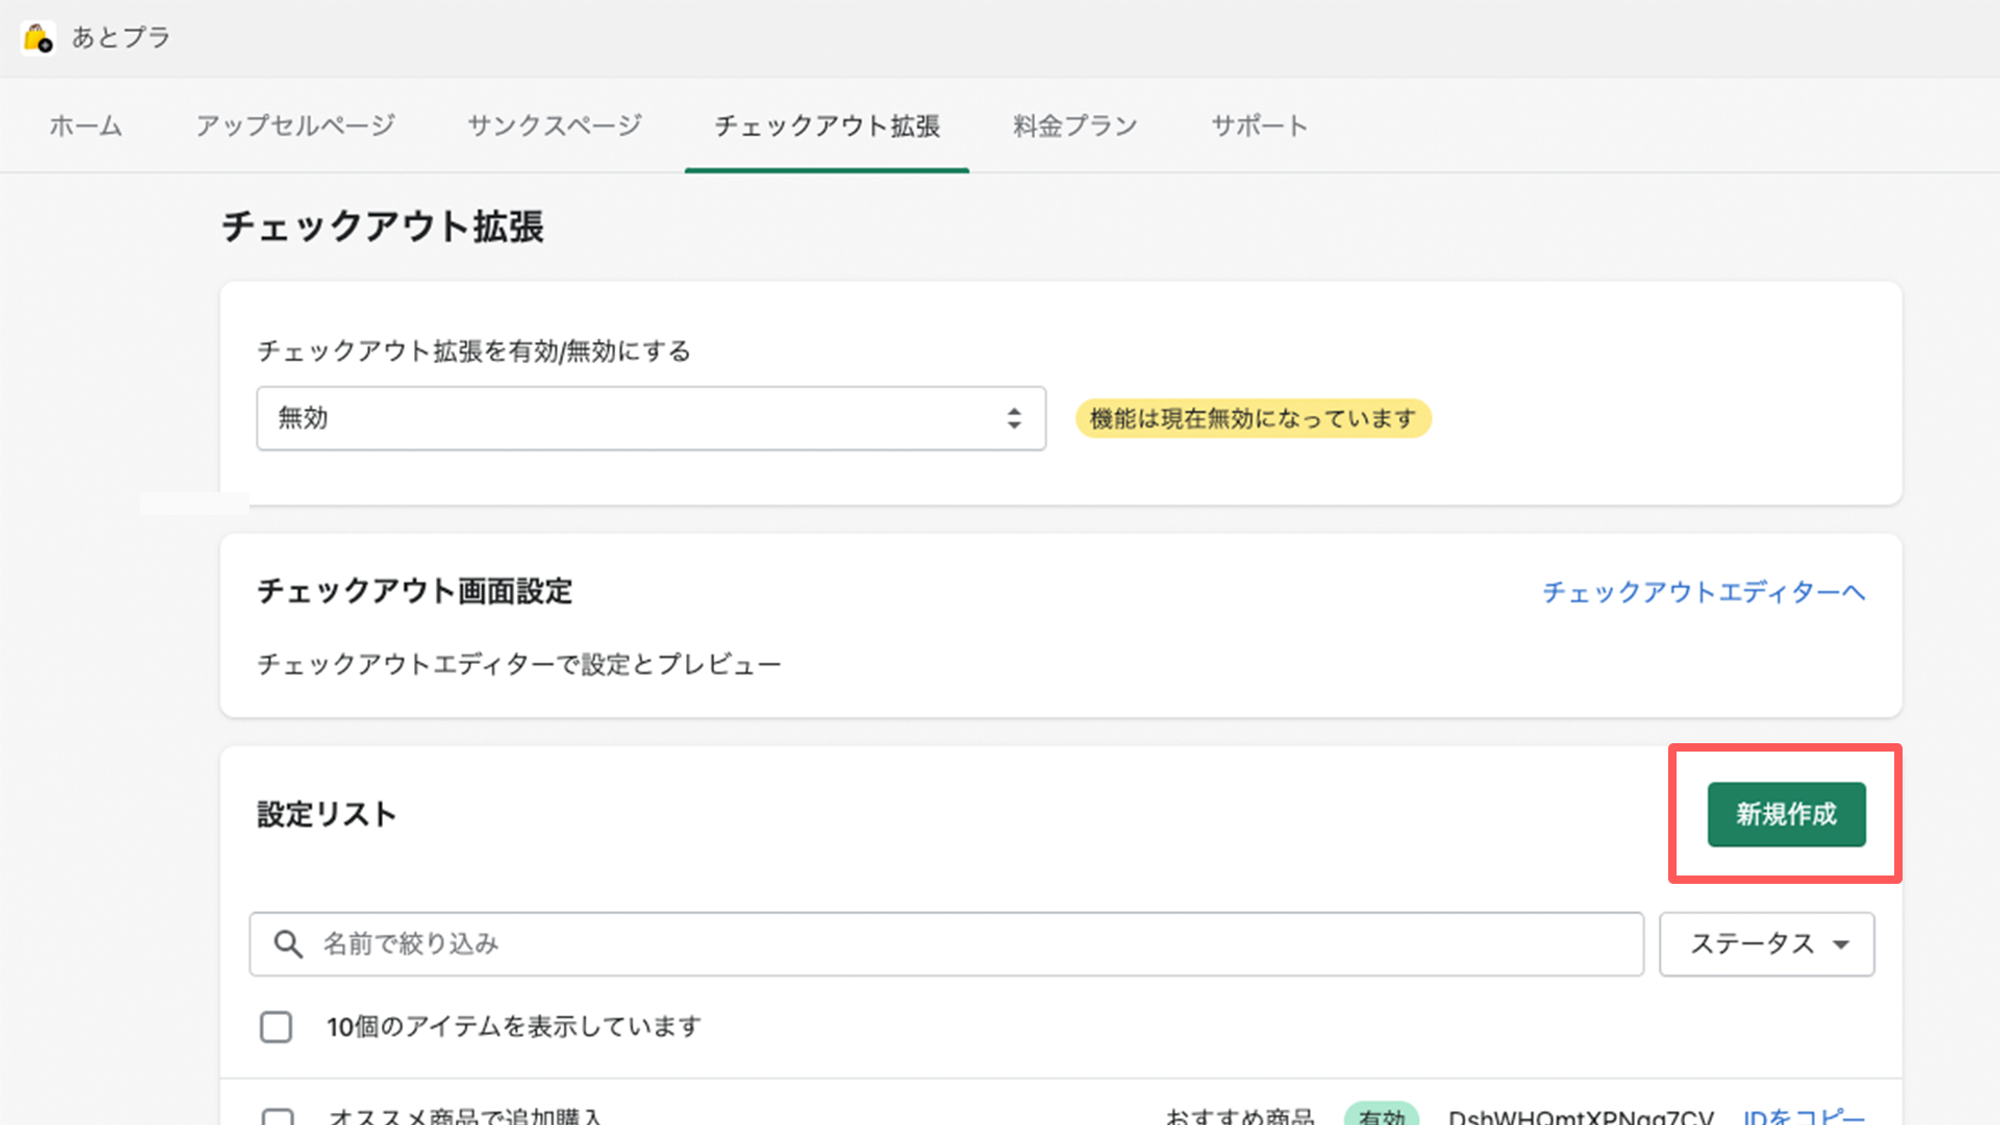Screen dimensions: 2000x1125
Task: Click the 機能は現在無効になっています status badge
Action: tap(1253, 418)
